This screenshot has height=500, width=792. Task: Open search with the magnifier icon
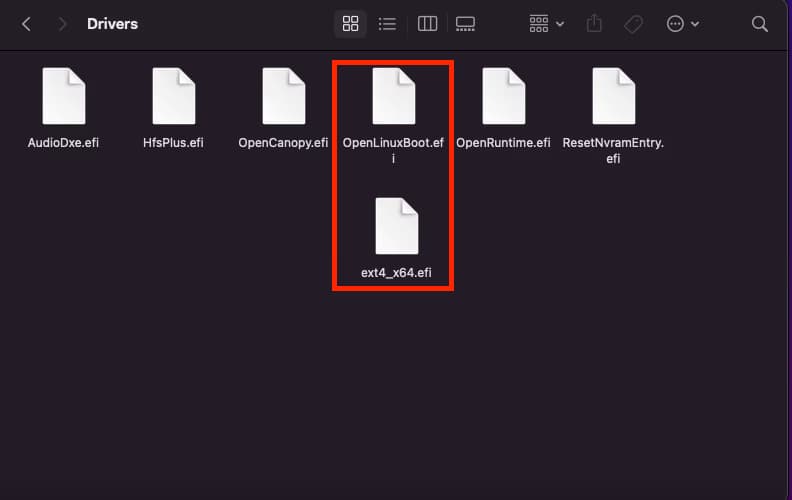759,24
